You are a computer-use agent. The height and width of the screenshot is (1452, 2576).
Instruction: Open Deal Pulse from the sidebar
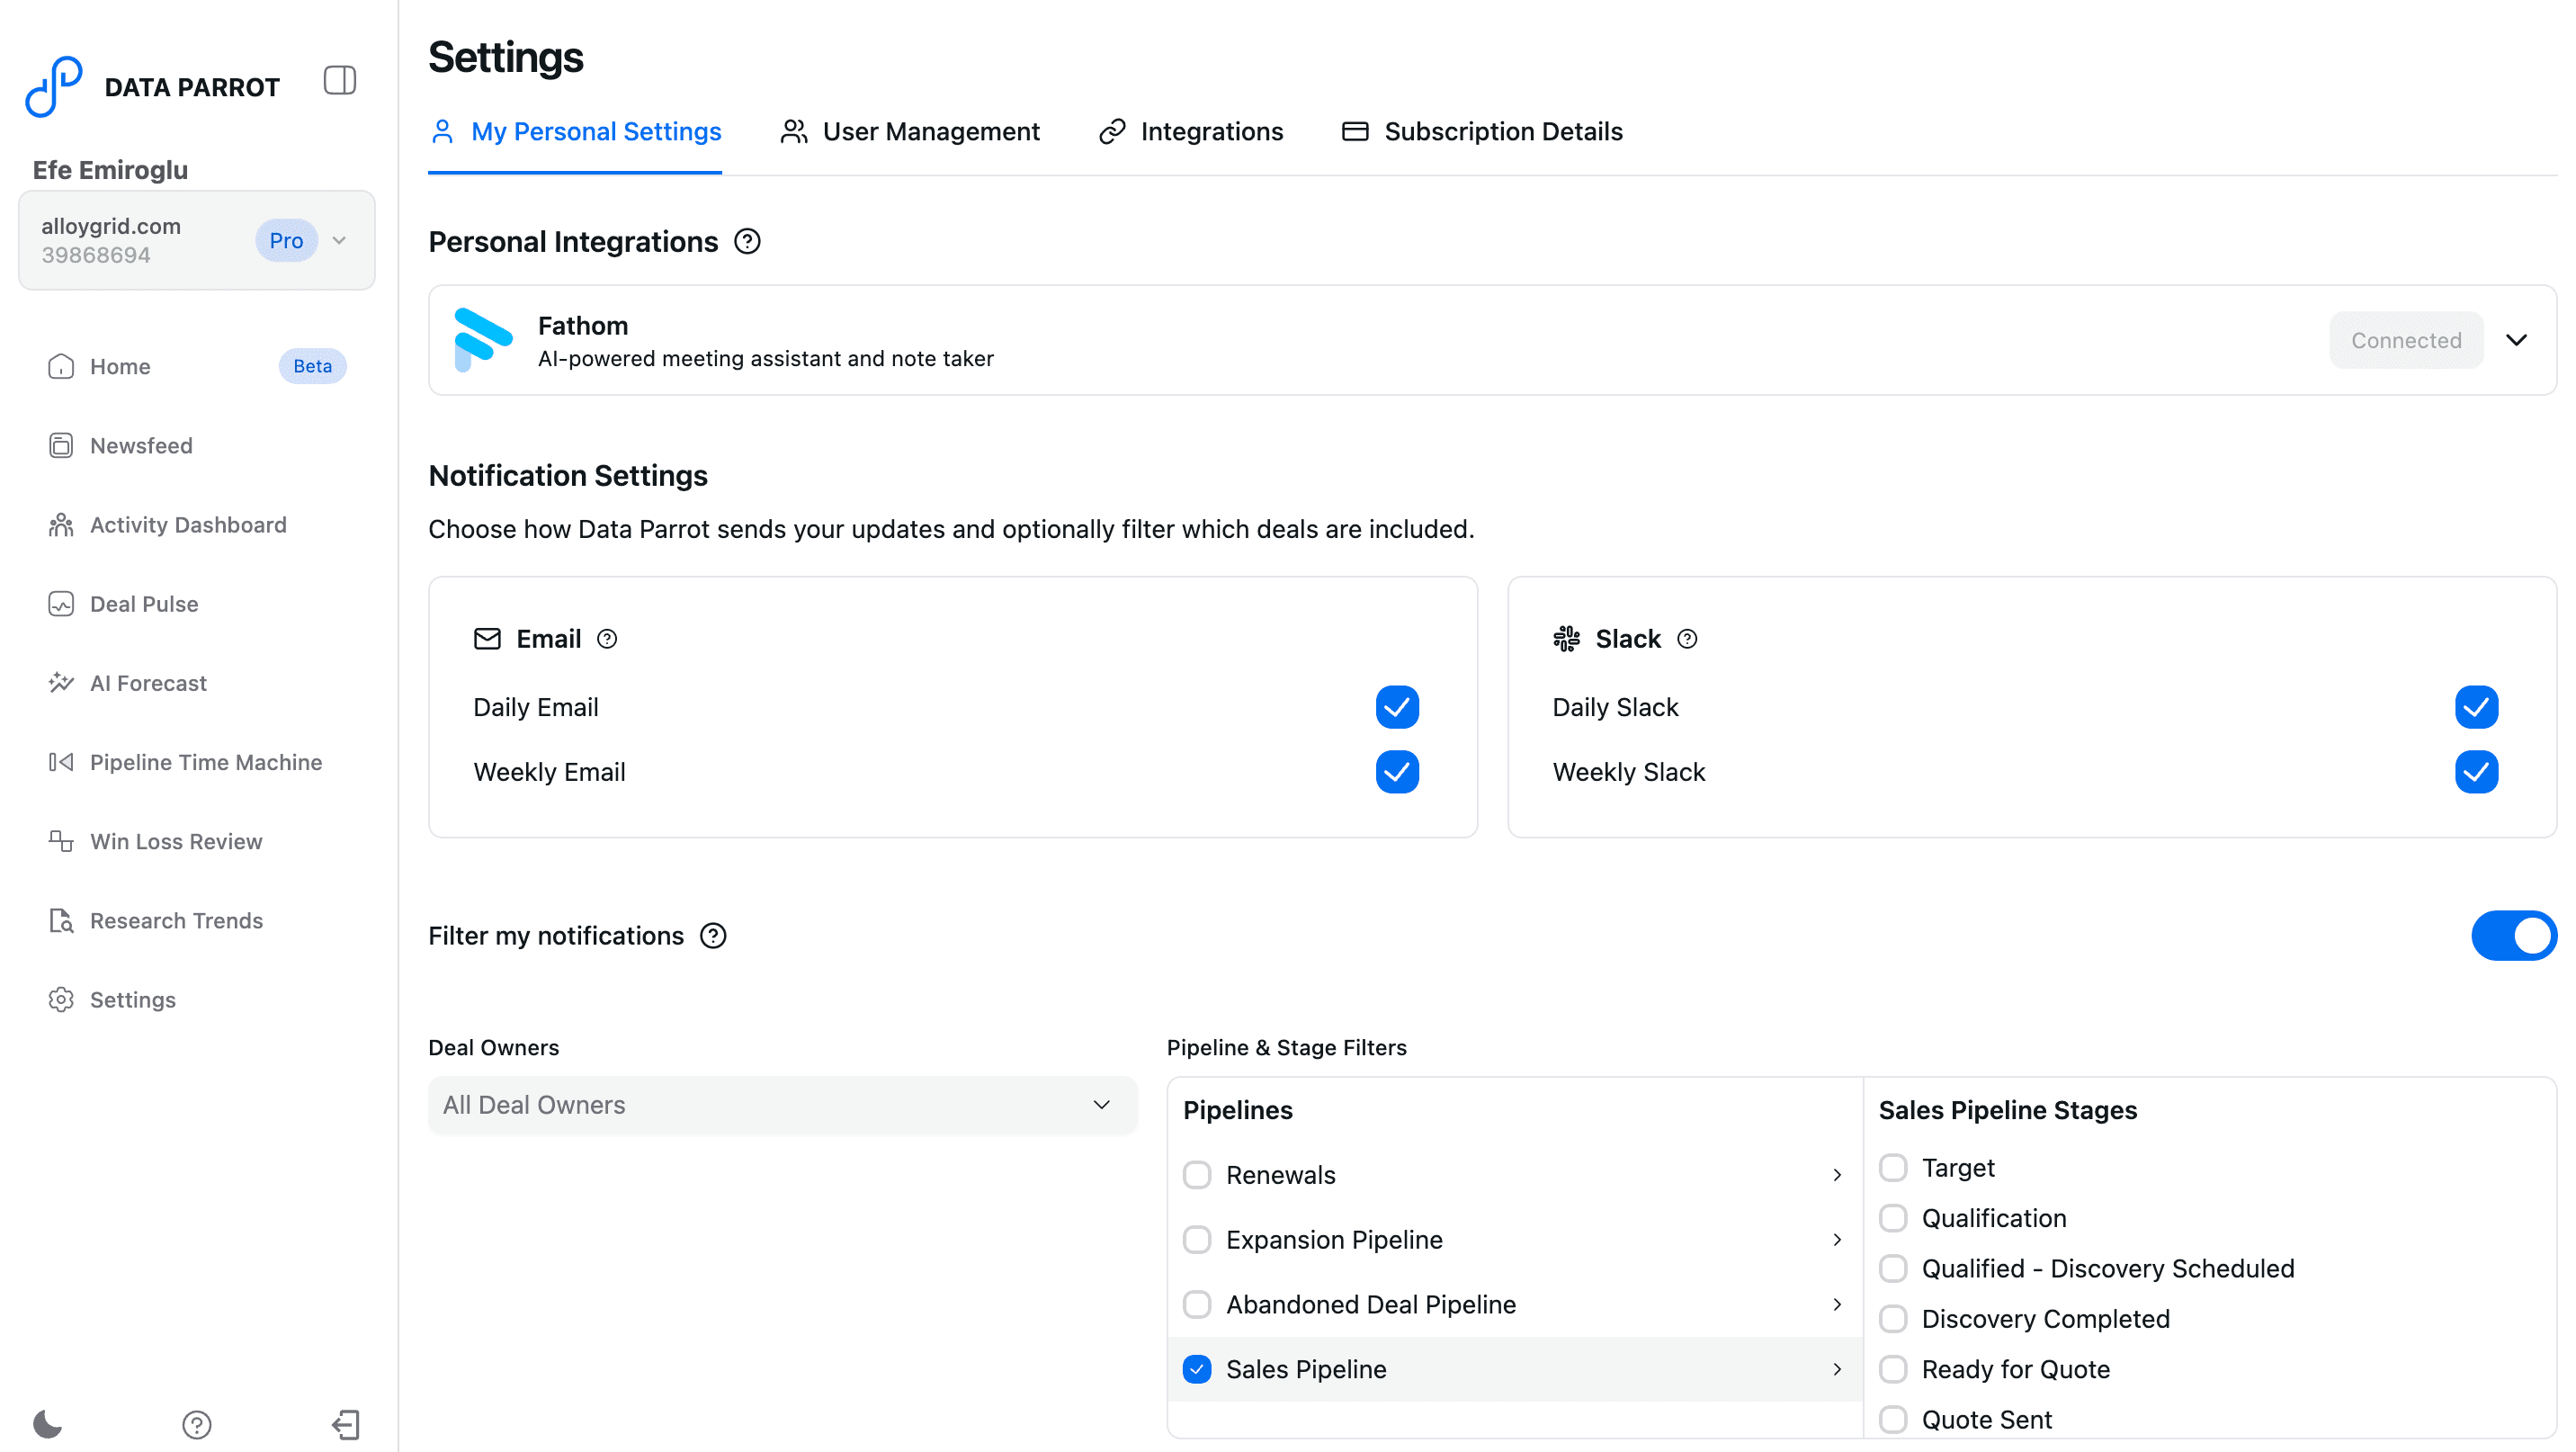(x=143, y=604)
